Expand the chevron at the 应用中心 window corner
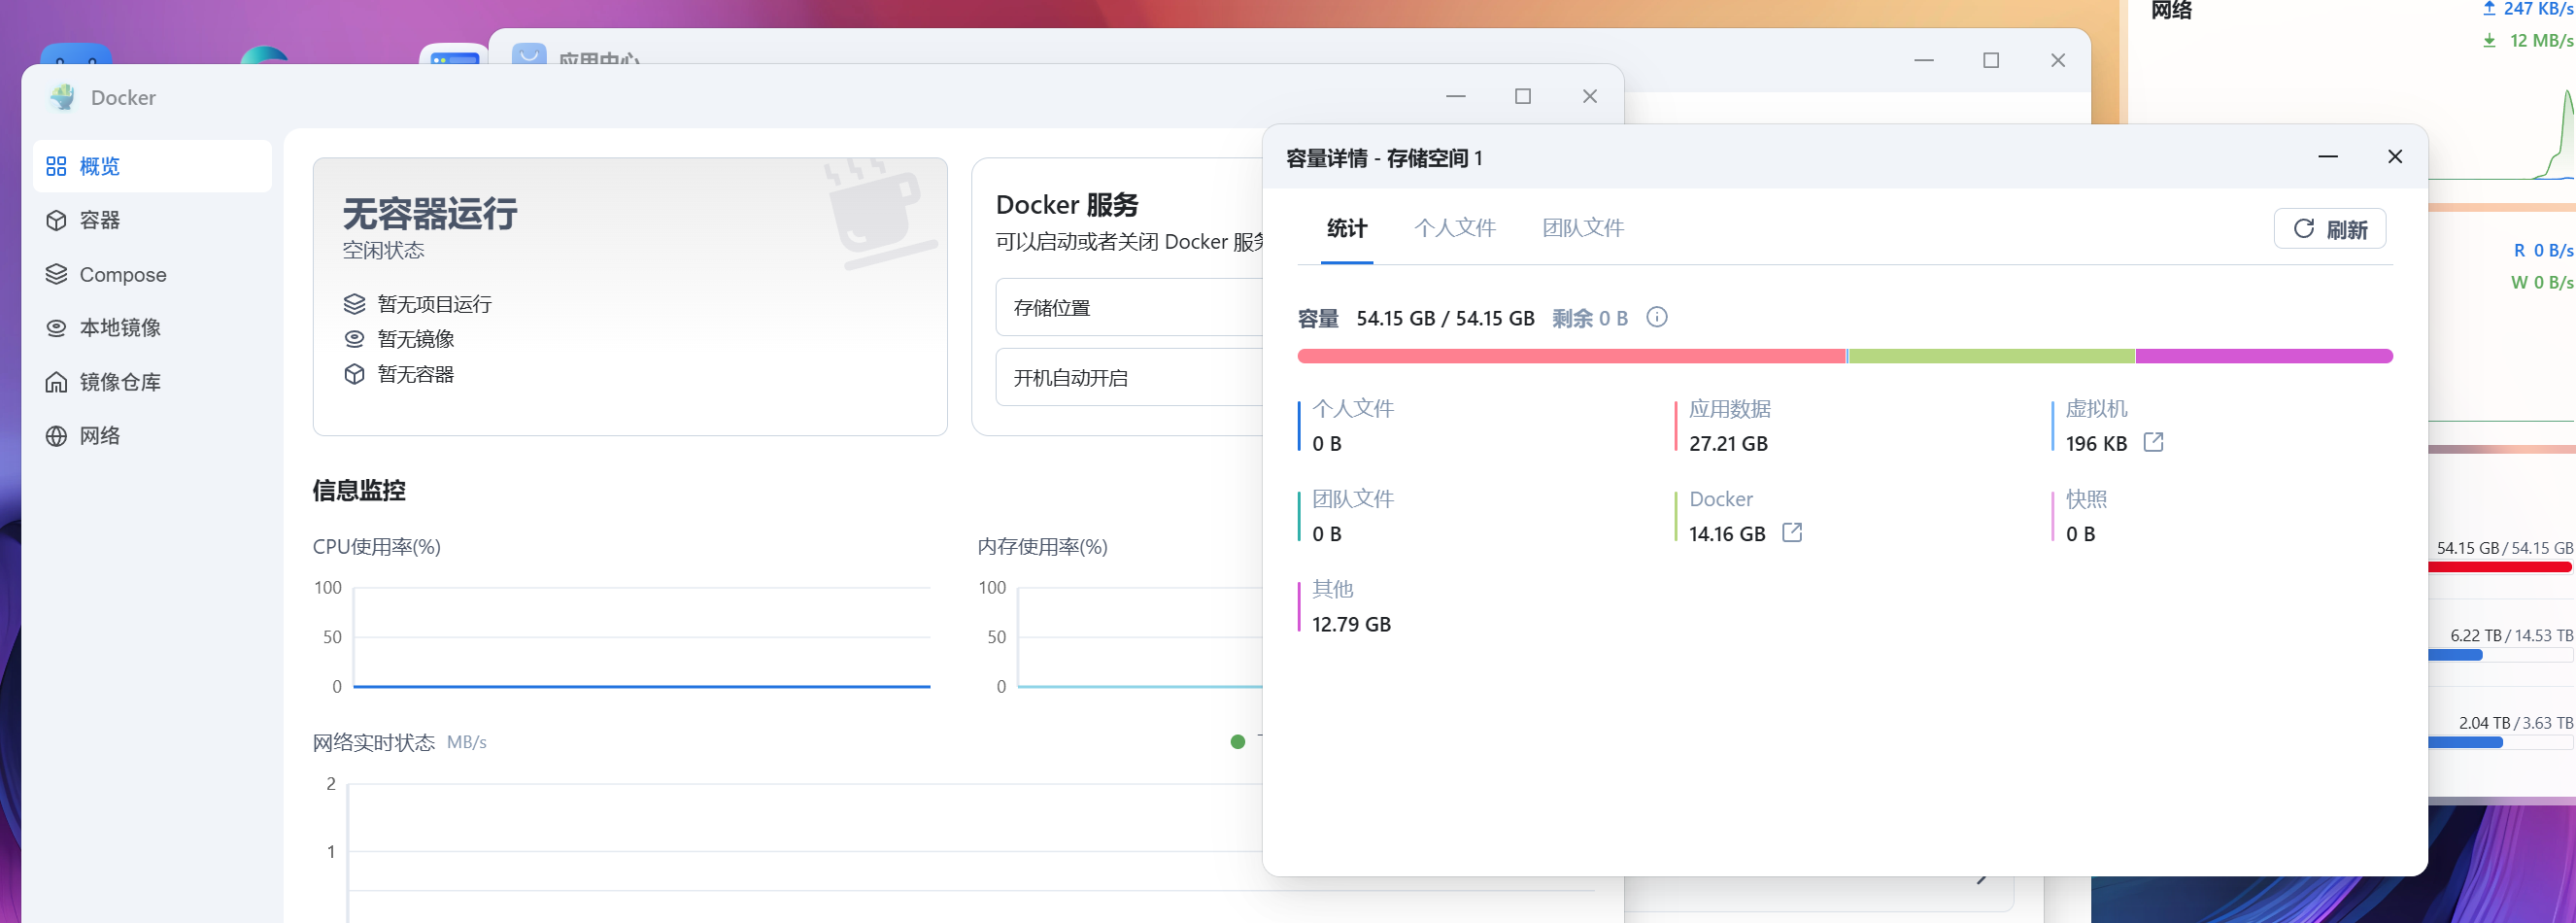Viewport: 2576px width, 923px height. coord(1983,881)
